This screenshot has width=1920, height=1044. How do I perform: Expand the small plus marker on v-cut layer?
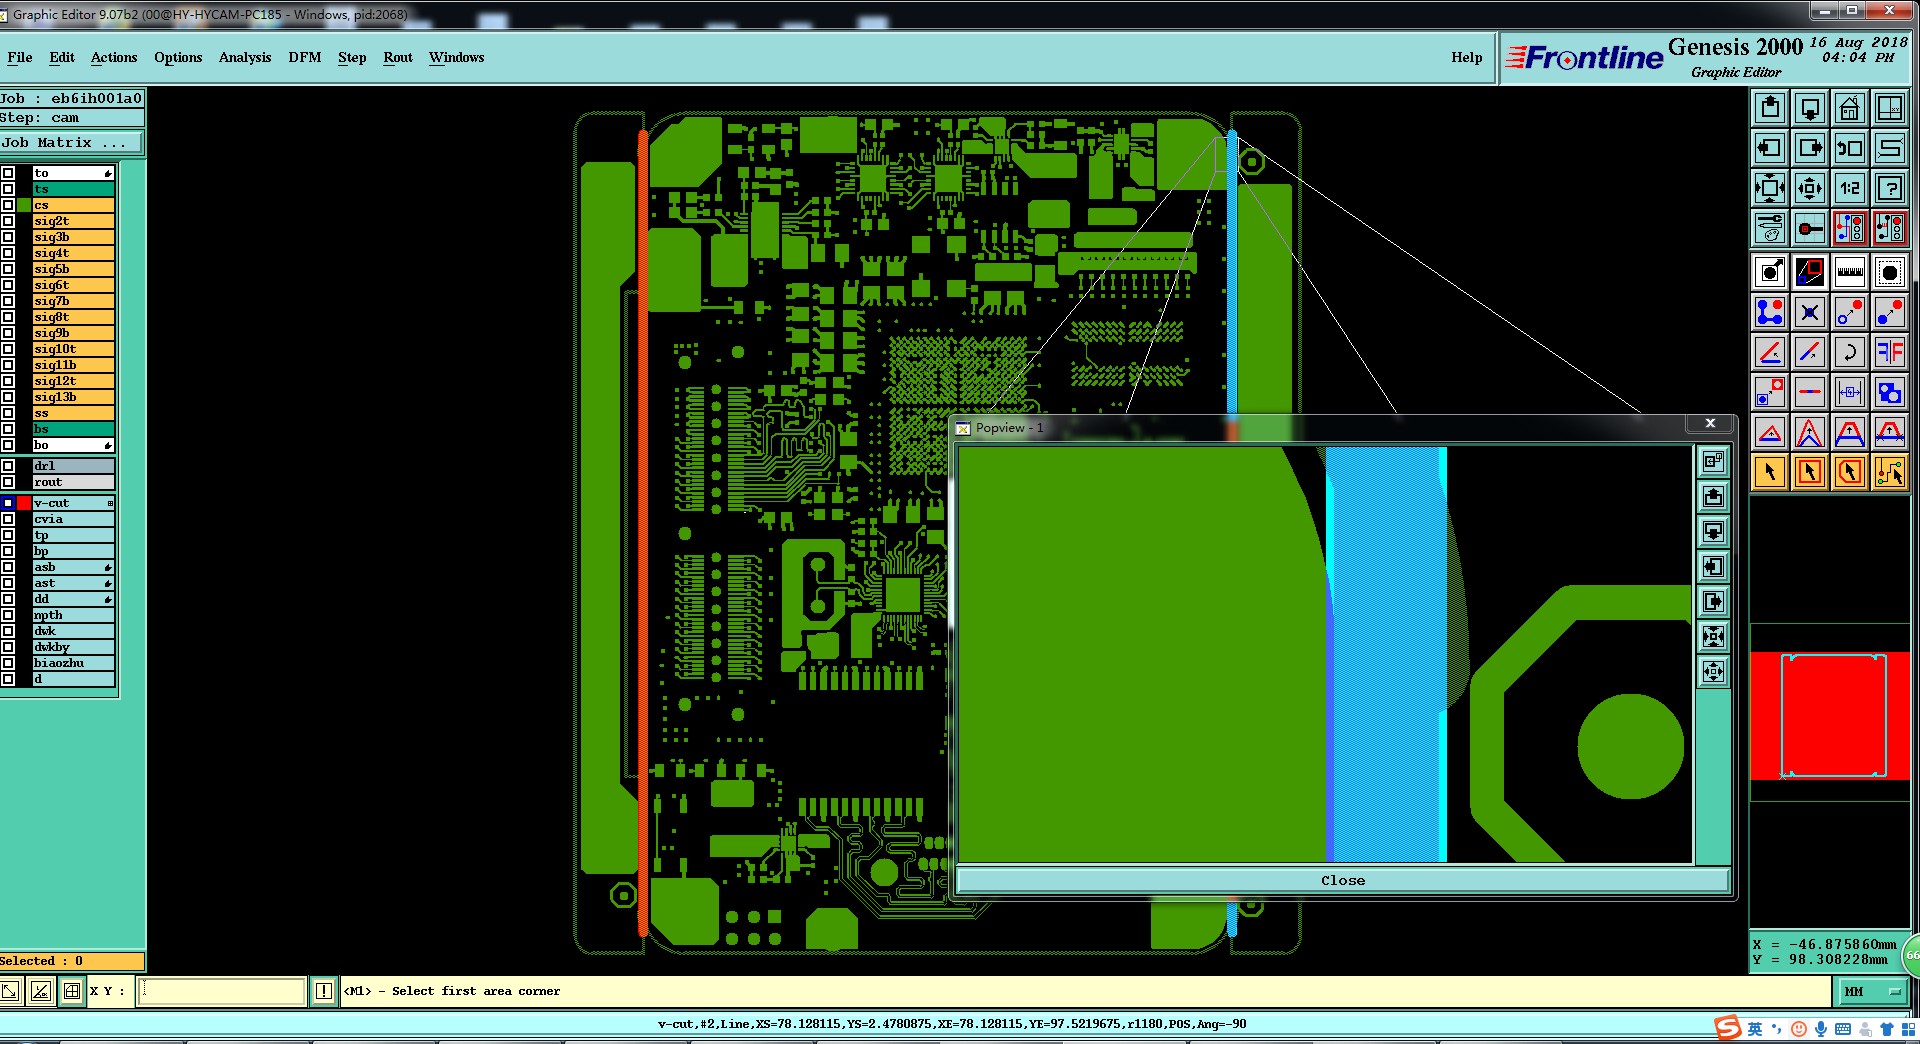pos(110,503)
